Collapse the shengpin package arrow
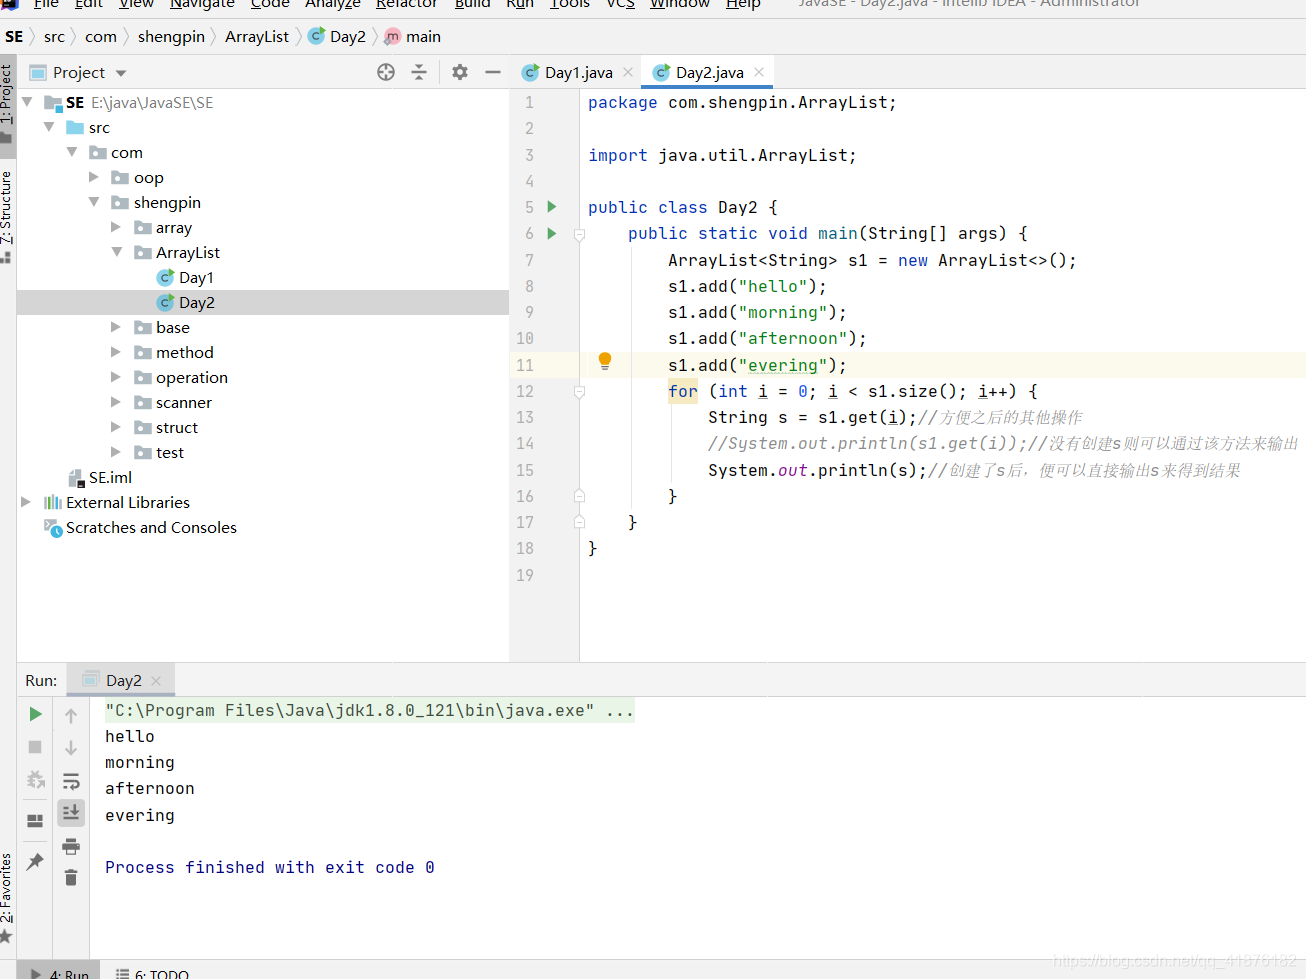Viewport: 1306px width, 979px height. click(x=94, y=202)
